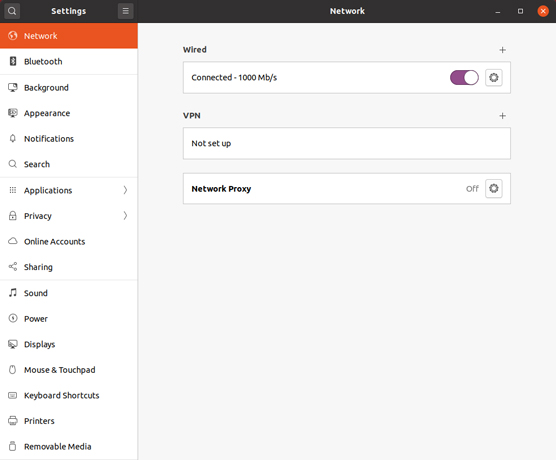Viewport: 556px width, 460px height.
Task: Select Printers in the sidebar
Action: point(69,421)
